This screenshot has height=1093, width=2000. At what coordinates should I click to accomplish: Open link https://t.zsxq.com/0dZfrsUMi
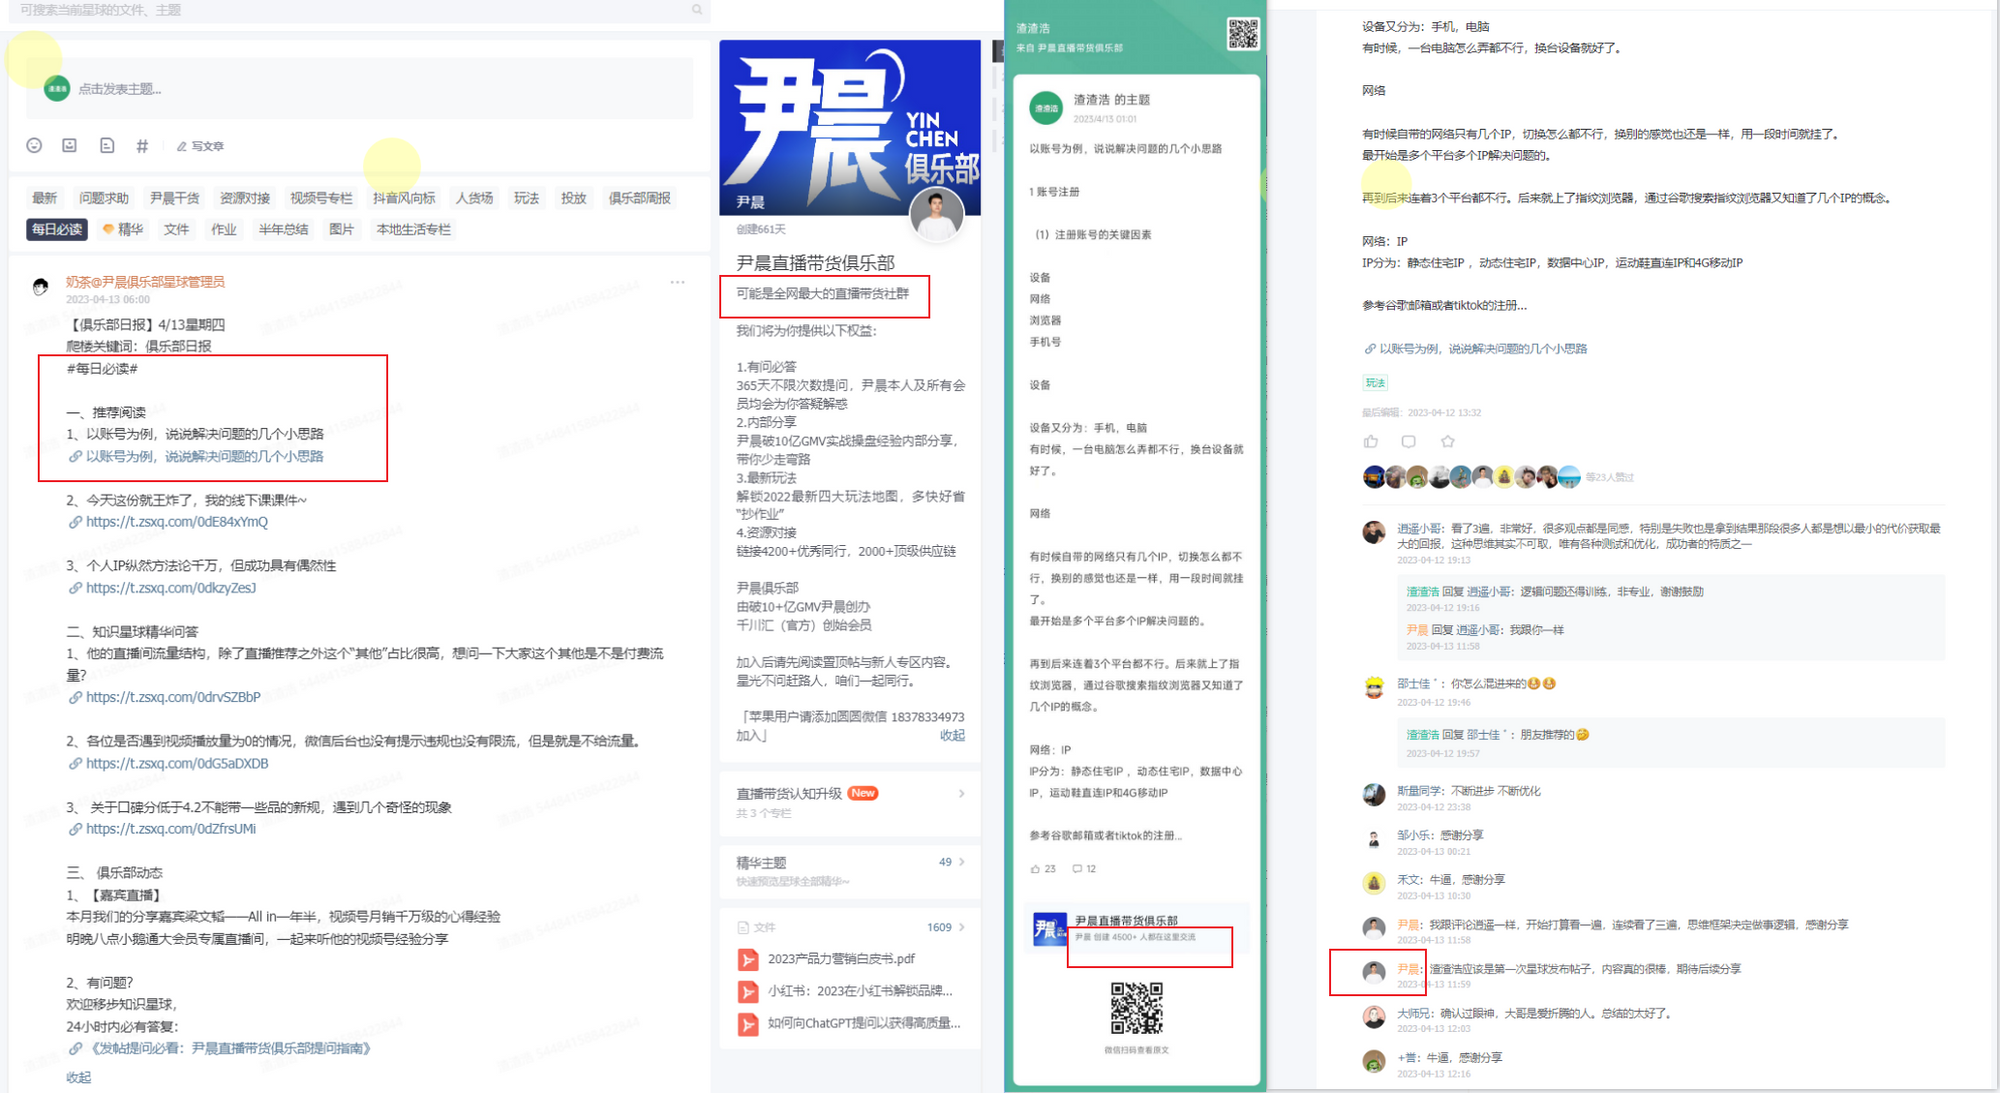point(162,829)
